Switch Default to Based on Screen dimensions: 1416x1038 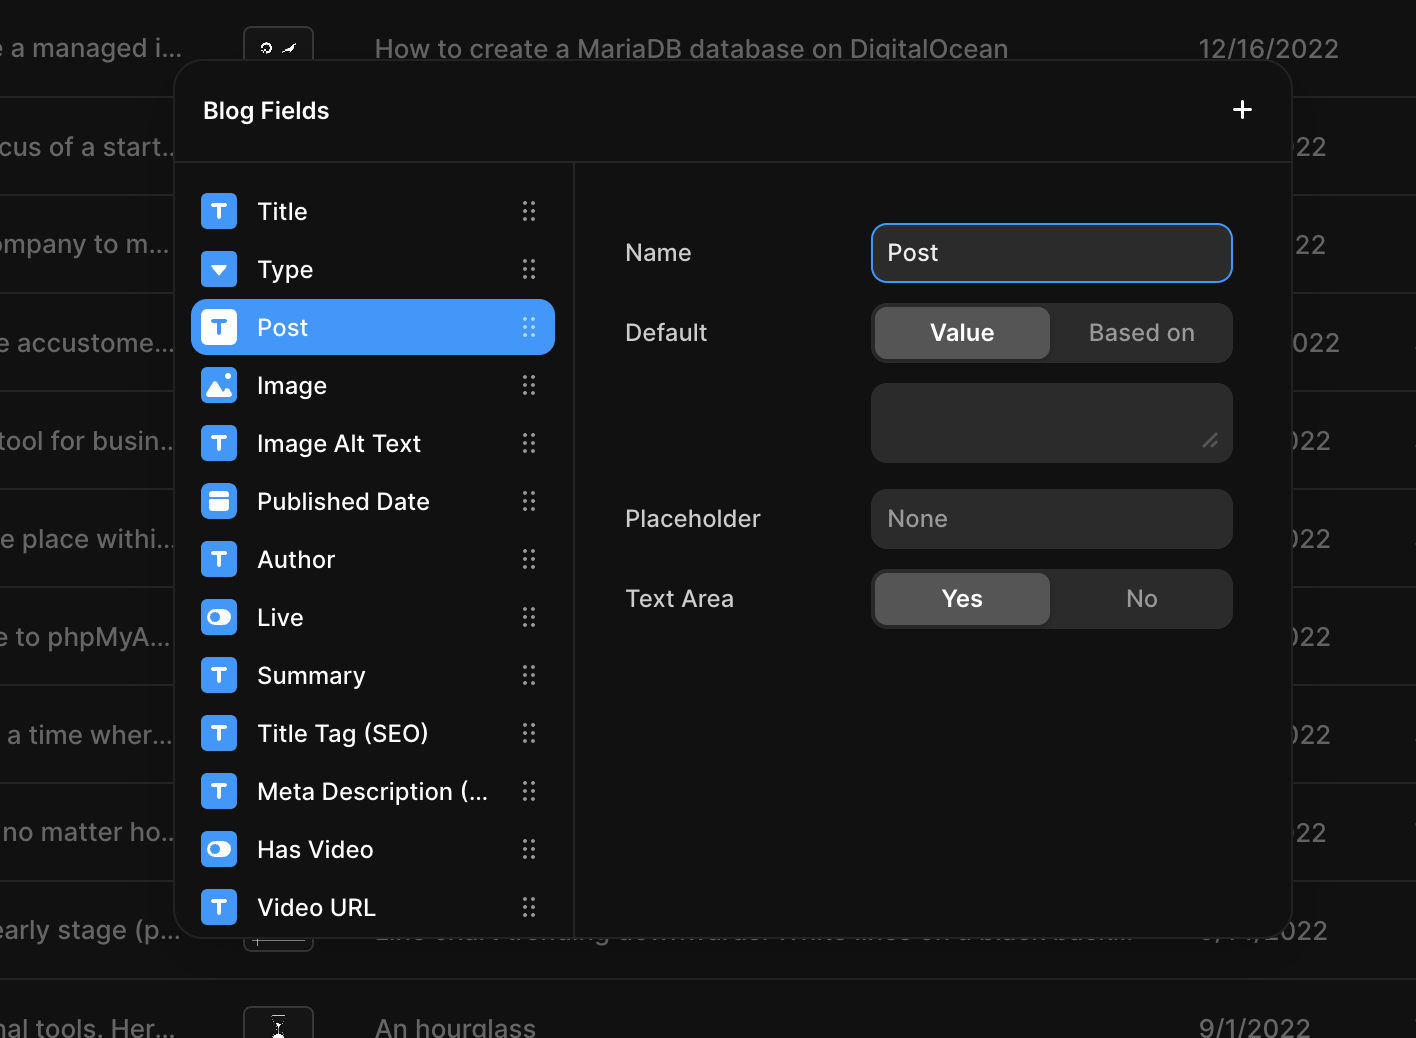pyautogui.click(x=1141, y=333)
